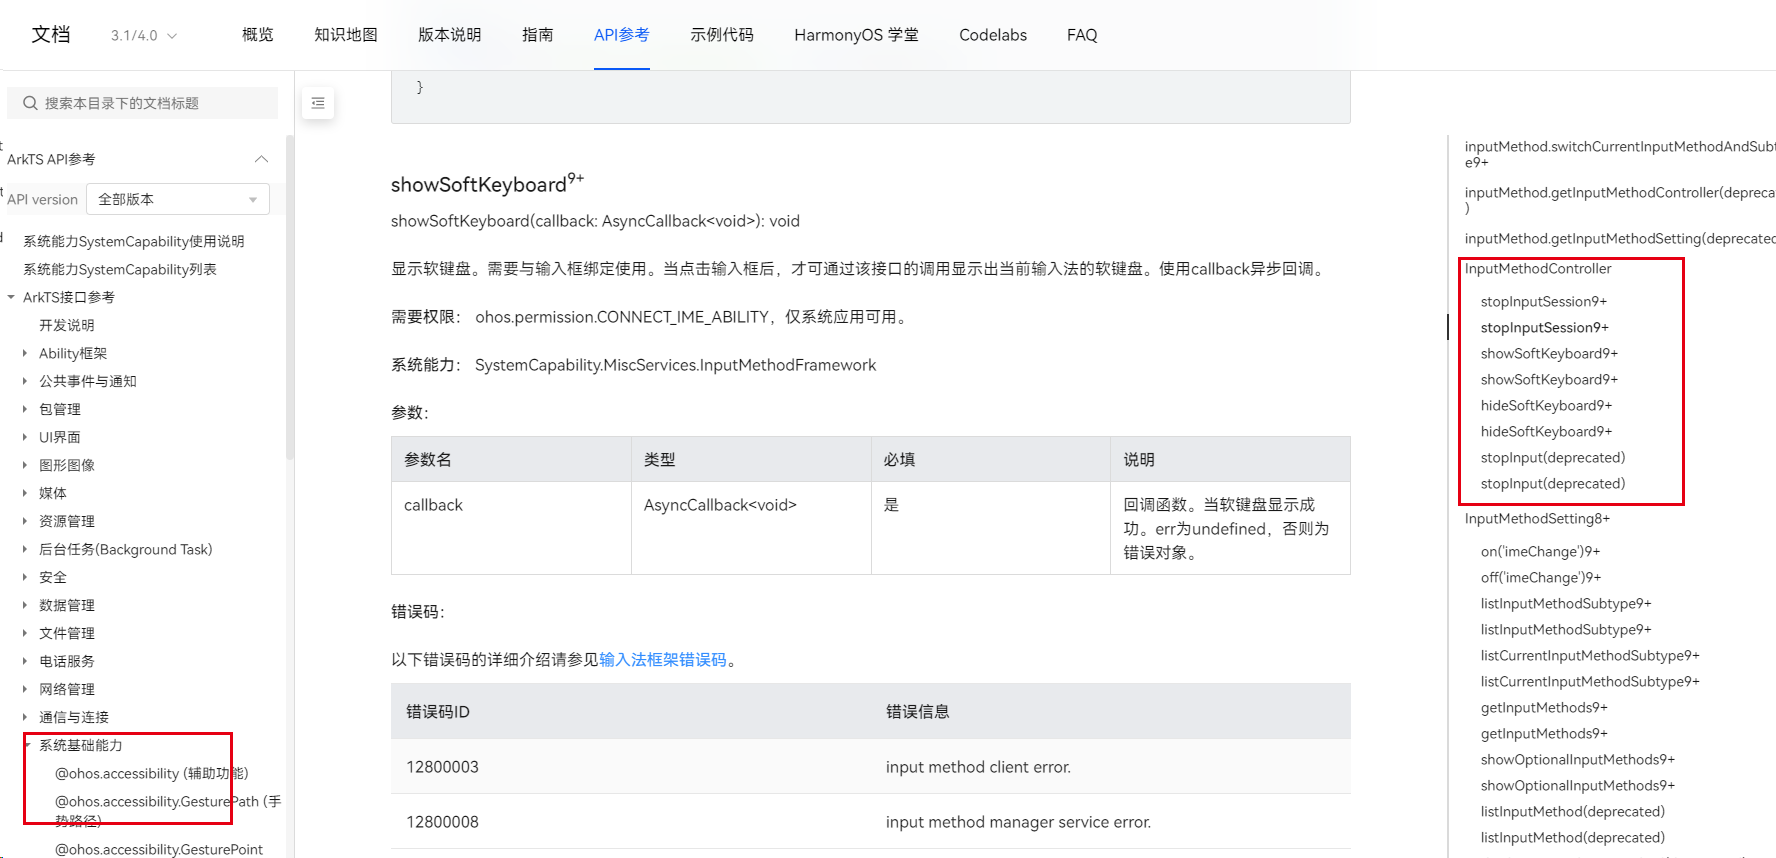Image resolution: width=1776 pixels, height=858 pixels.
Task: Expand the 媒体 tree node
Action: 25,493
